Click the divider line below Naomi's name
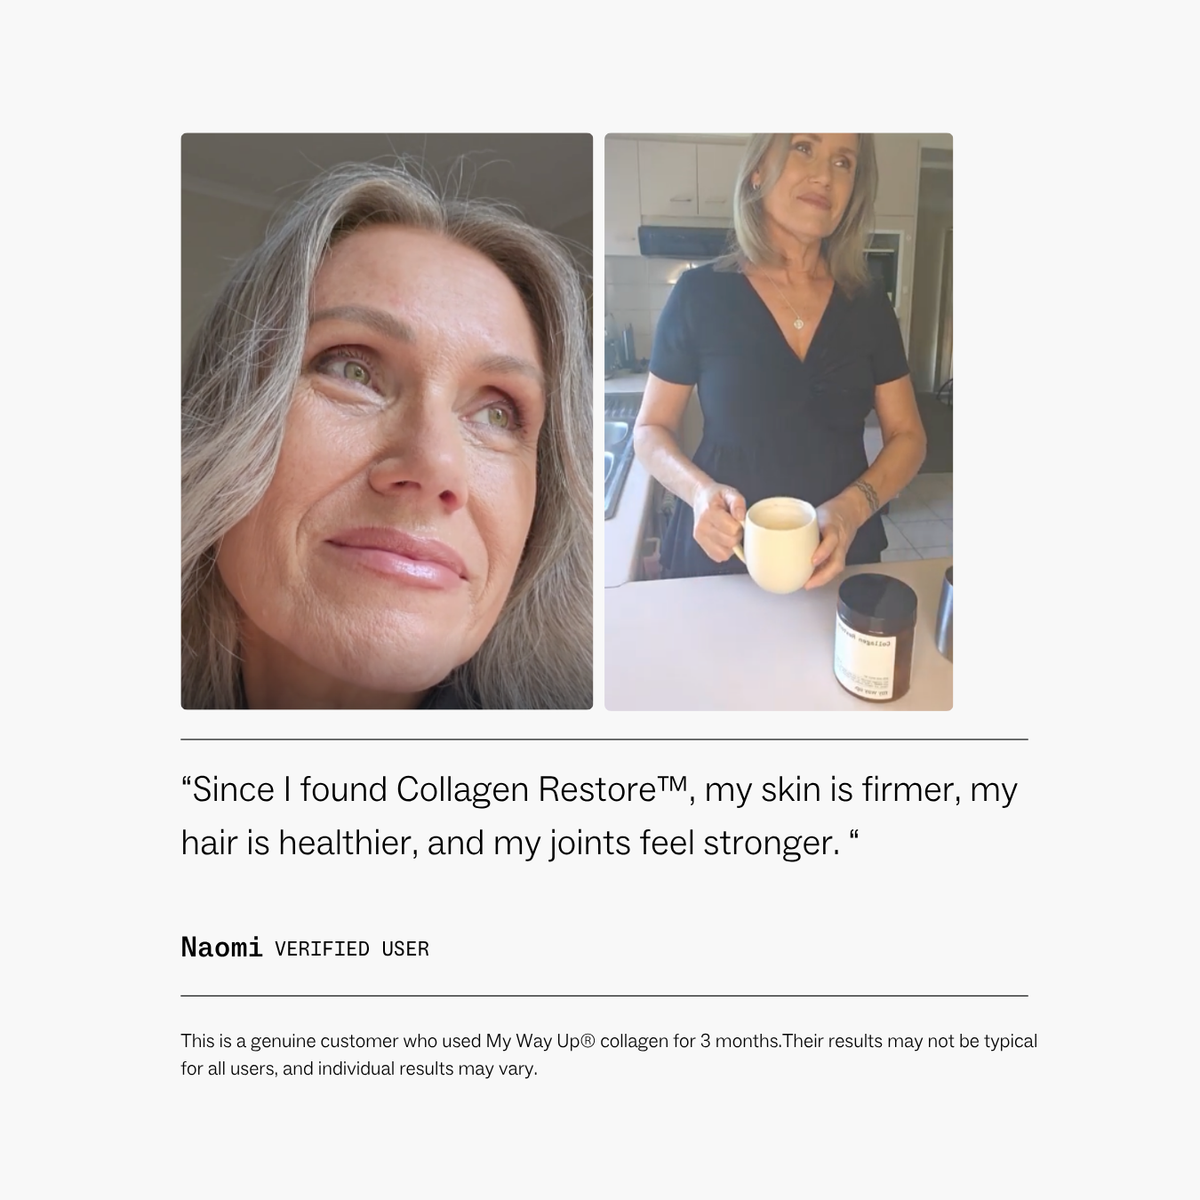Viewport: 1200px width, 1200px height. (604, 996)
